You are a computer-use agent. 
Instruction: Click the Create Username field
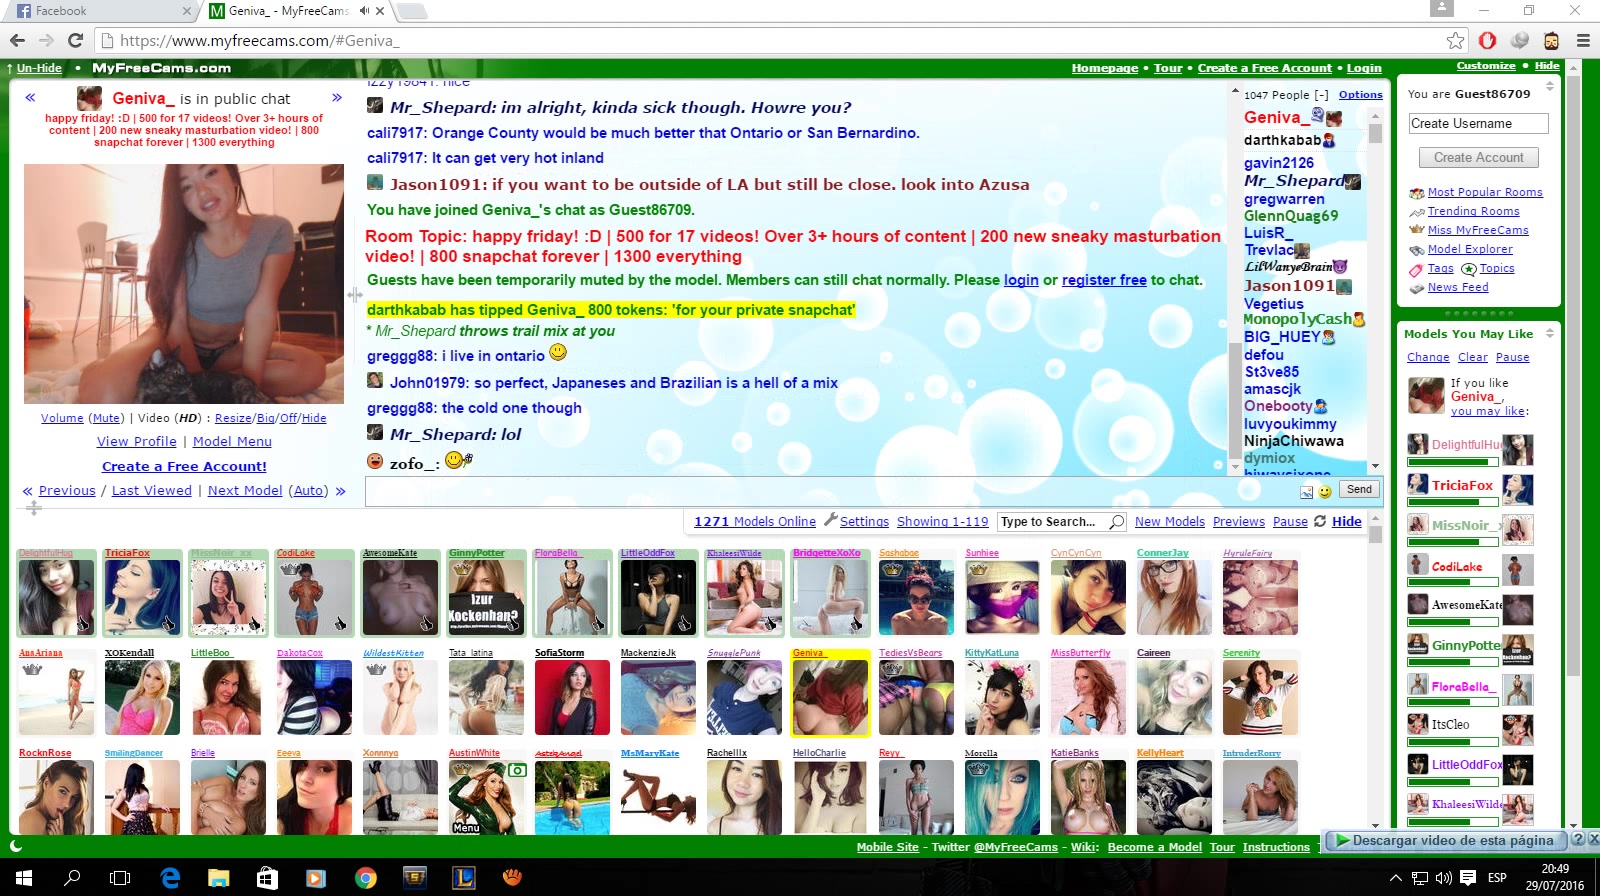(x=1478, y=123)
